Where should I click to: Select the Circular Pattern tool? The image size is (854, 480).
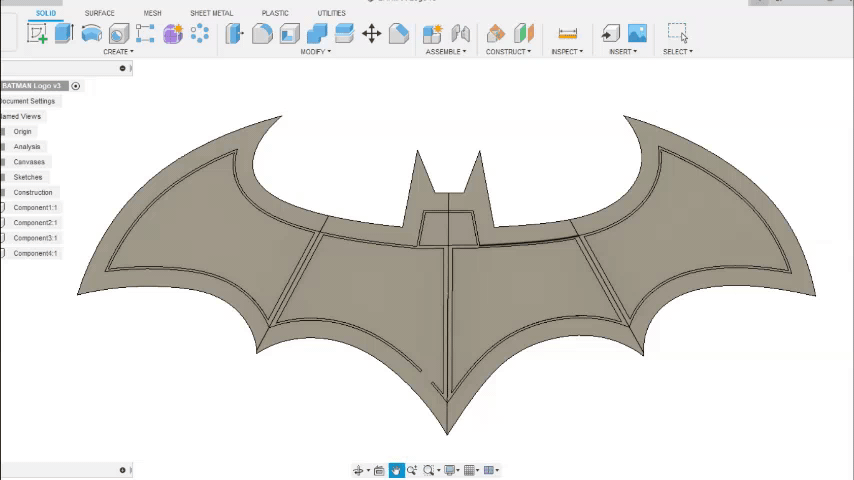tap(200, 33)
